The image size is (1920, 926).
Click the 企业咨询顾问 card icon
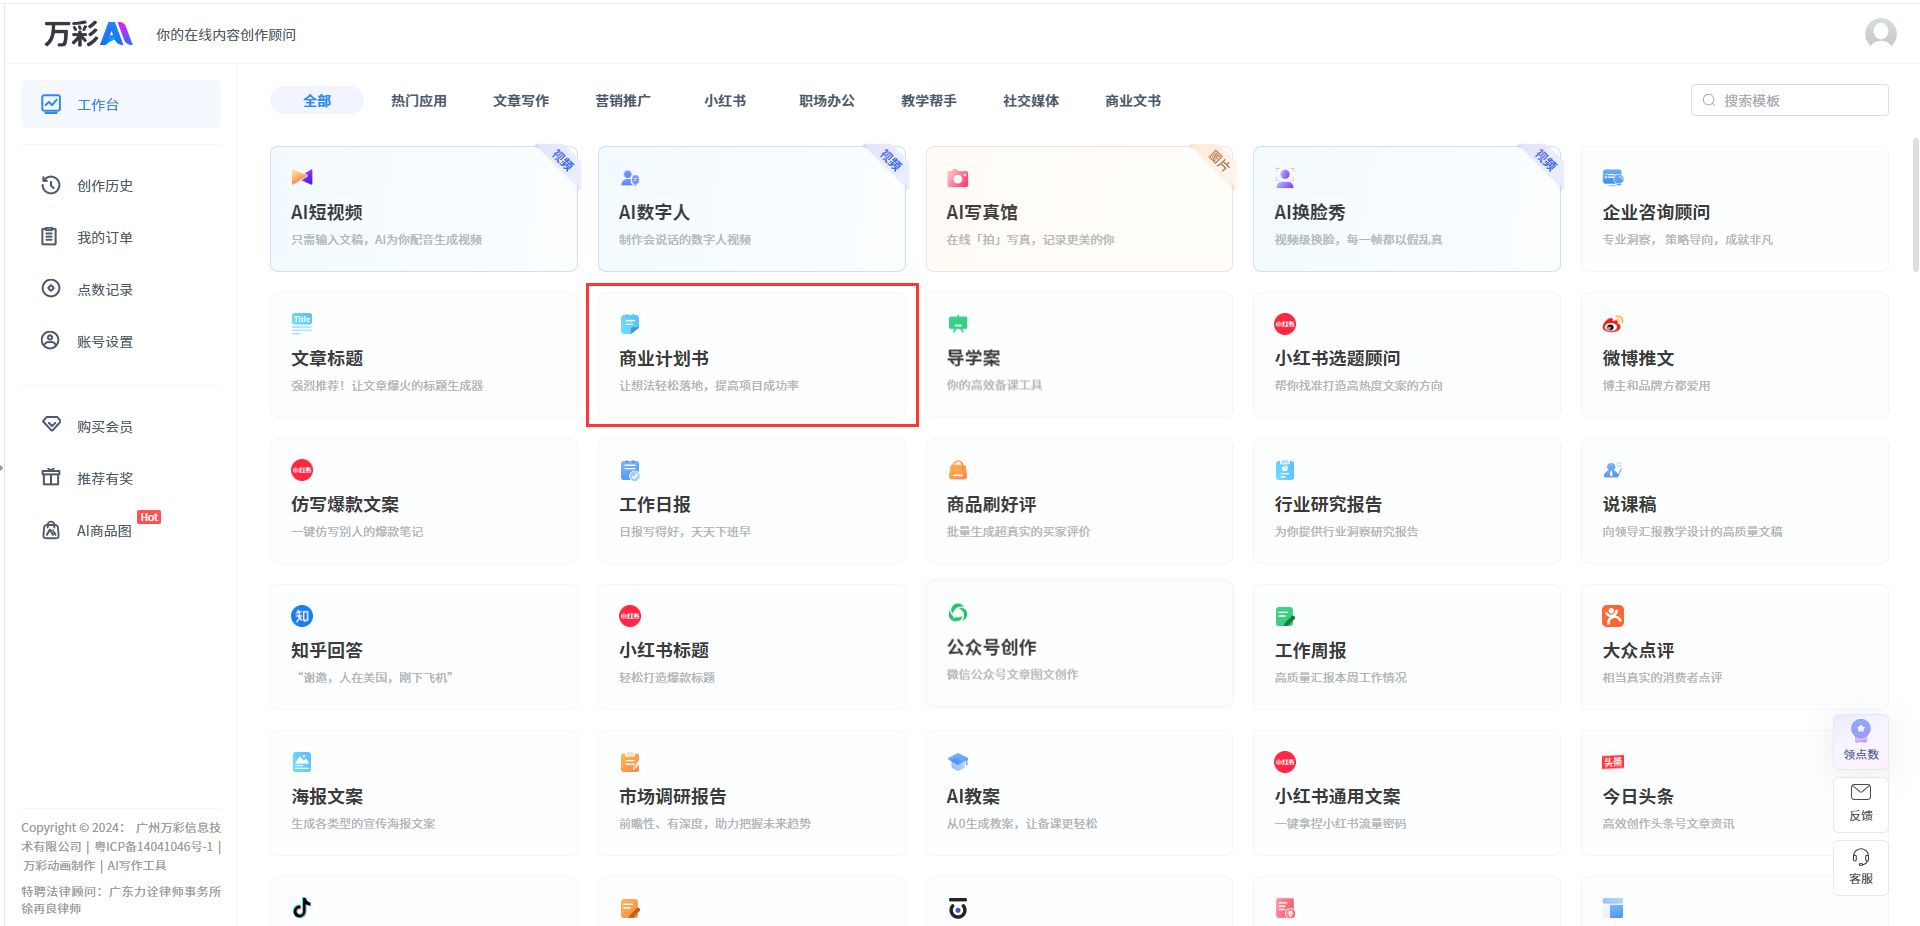pos(1613,177)
